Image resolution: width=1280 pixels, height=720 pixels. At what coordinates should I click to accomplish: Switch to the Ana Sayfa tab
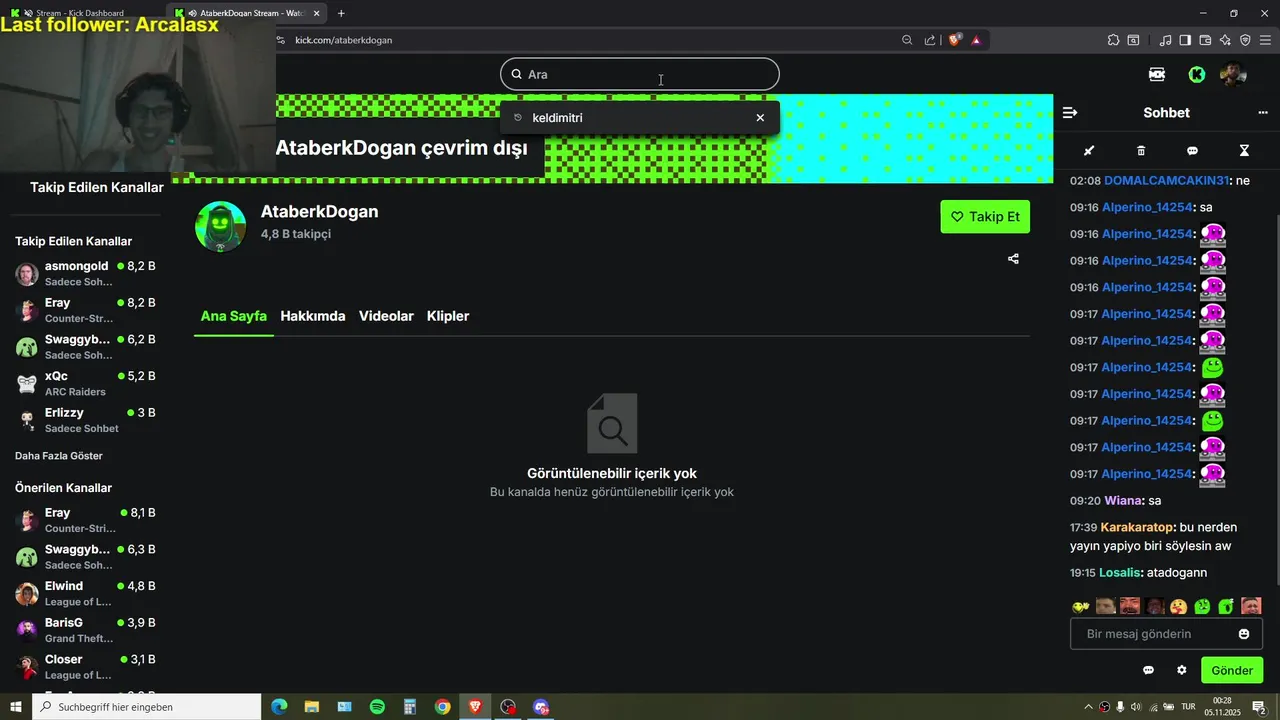coord(234,316)
